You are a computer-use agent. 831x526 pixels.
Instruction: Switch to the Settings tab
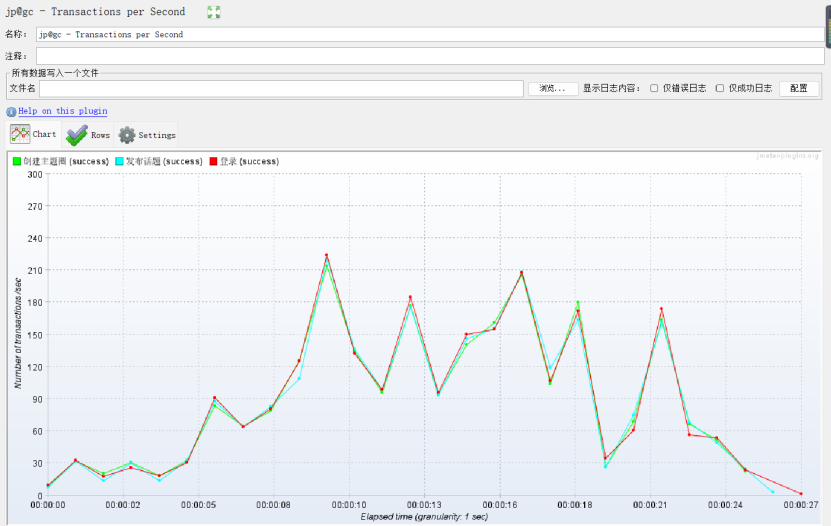pyautogui.click(x=146, y=135)
